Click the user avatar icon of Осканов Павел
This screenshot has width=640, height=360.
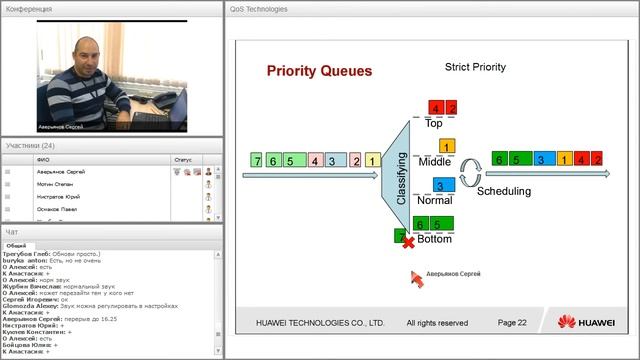[209, 209]
